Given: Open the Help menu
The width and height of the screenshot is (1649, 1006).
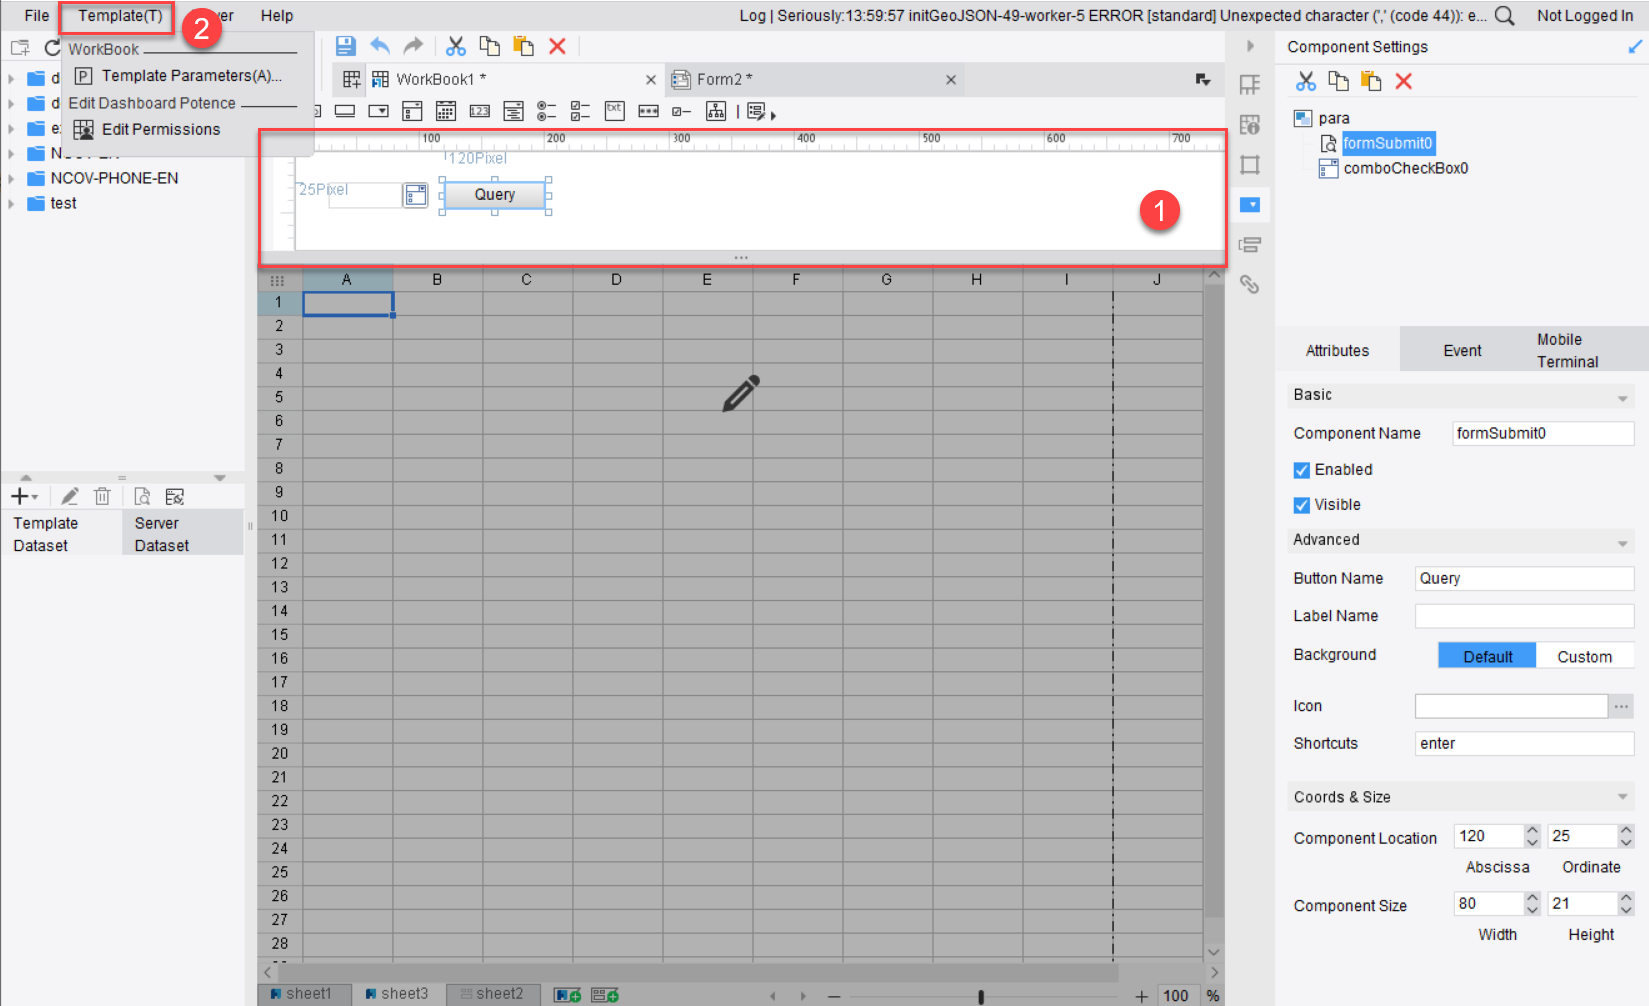Looking at the screenshot, I should (x=277, y=15).
